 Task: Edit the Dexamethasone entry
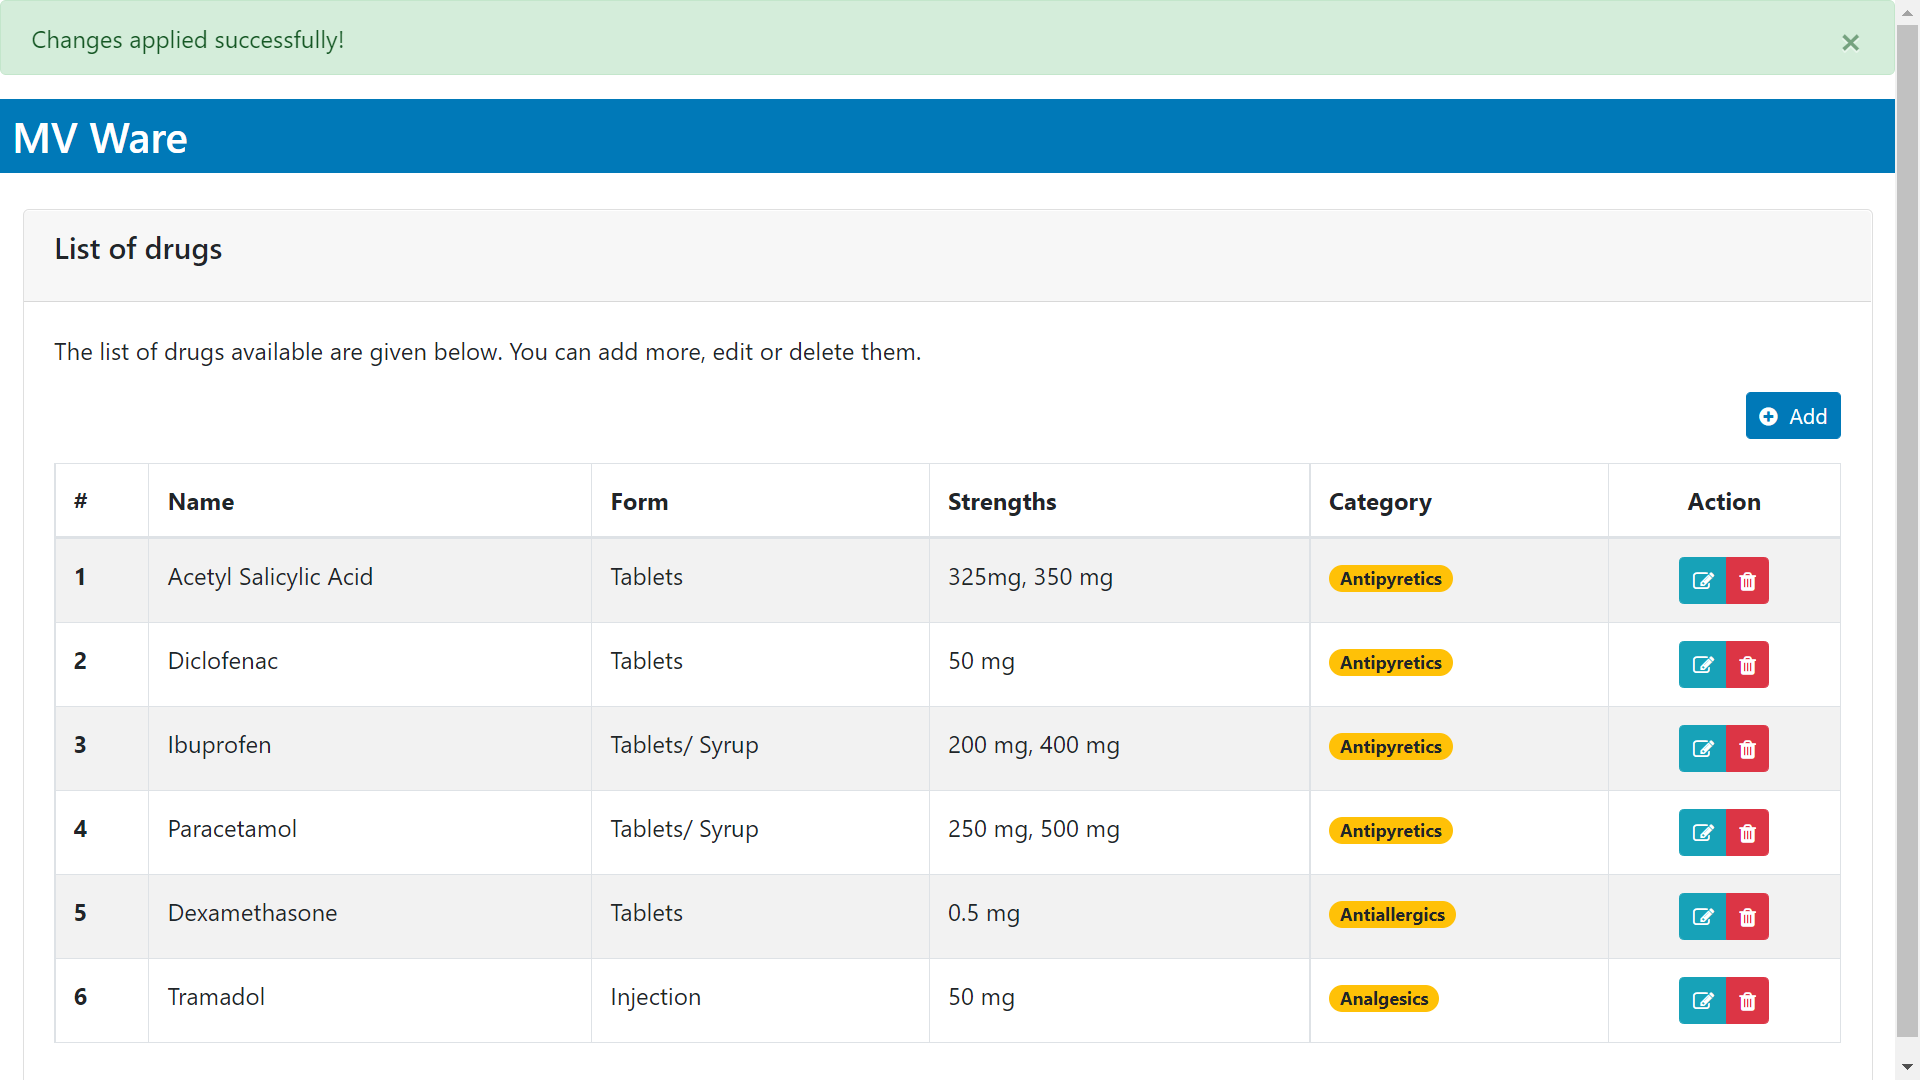1702,917
